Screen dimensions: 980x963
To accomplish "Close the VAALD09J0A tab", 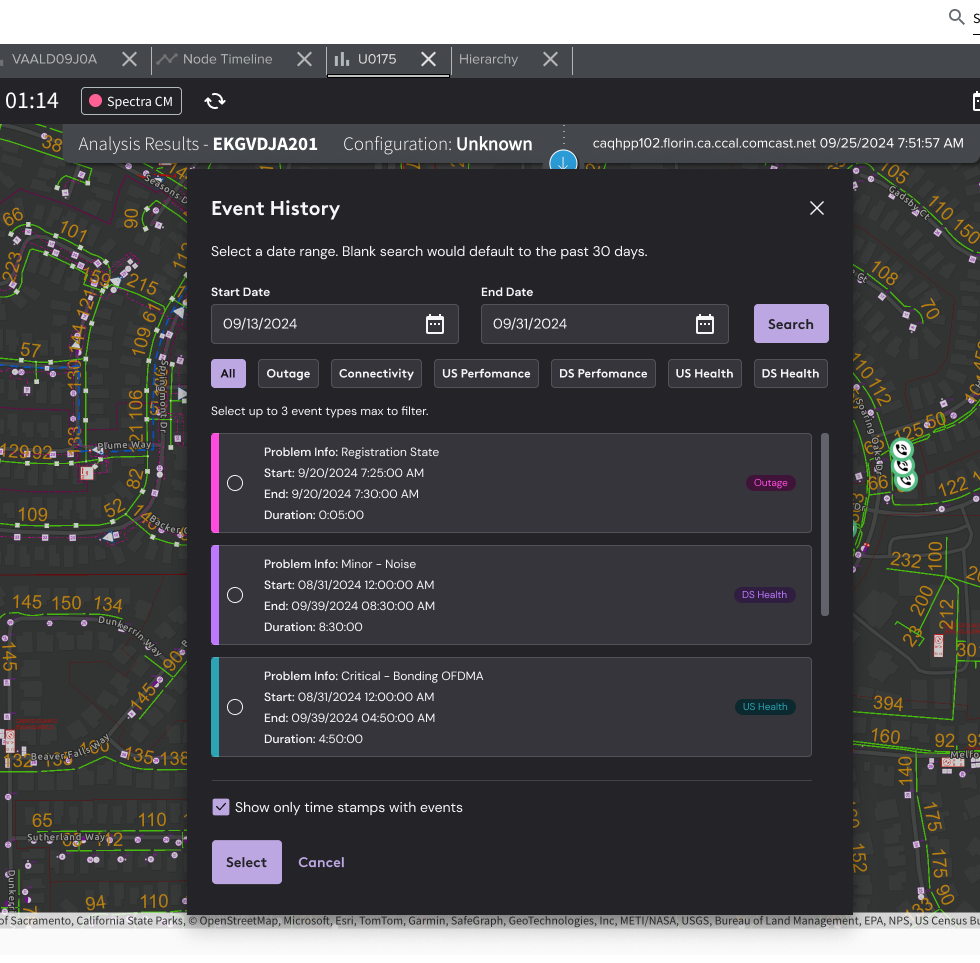I will pyautogui.click(x=129, y=59).
